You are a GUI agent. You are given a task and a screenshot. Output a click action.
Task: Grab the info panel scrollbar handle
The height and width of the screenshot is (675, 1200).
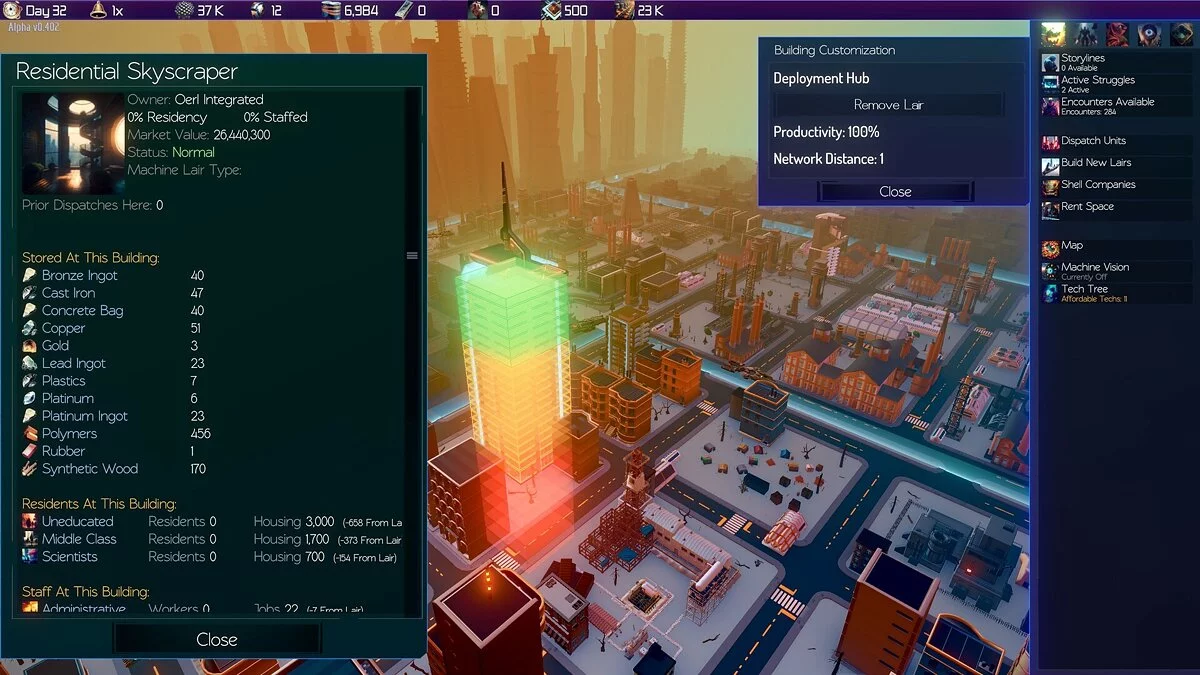pos(412,256)
